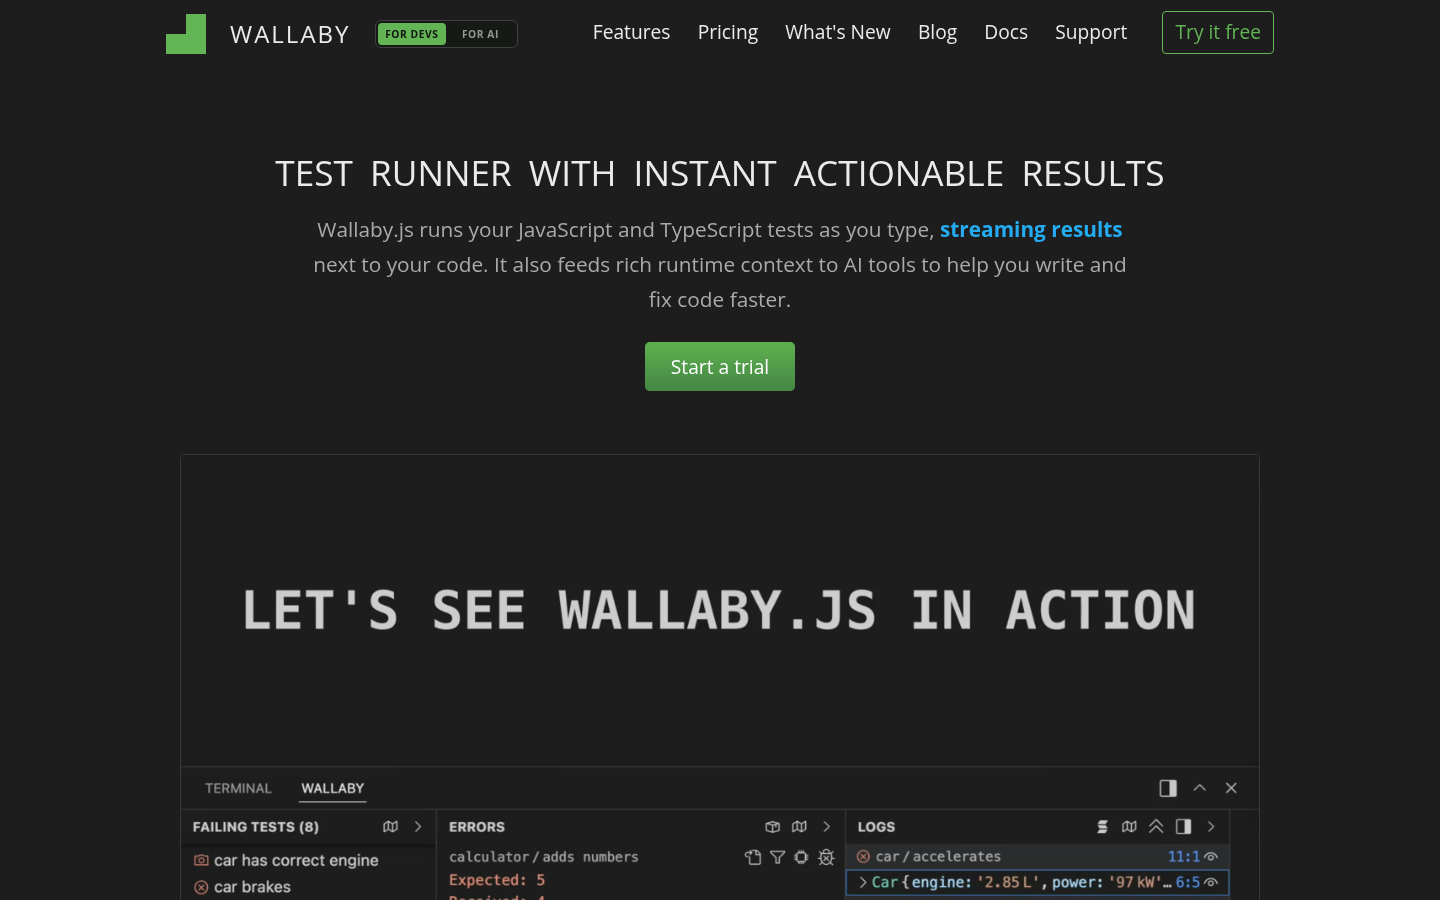Screen dimensions: 1440x900
Task: Click the map icon in Failing Tests header
Action: click(x=391, y=827)
